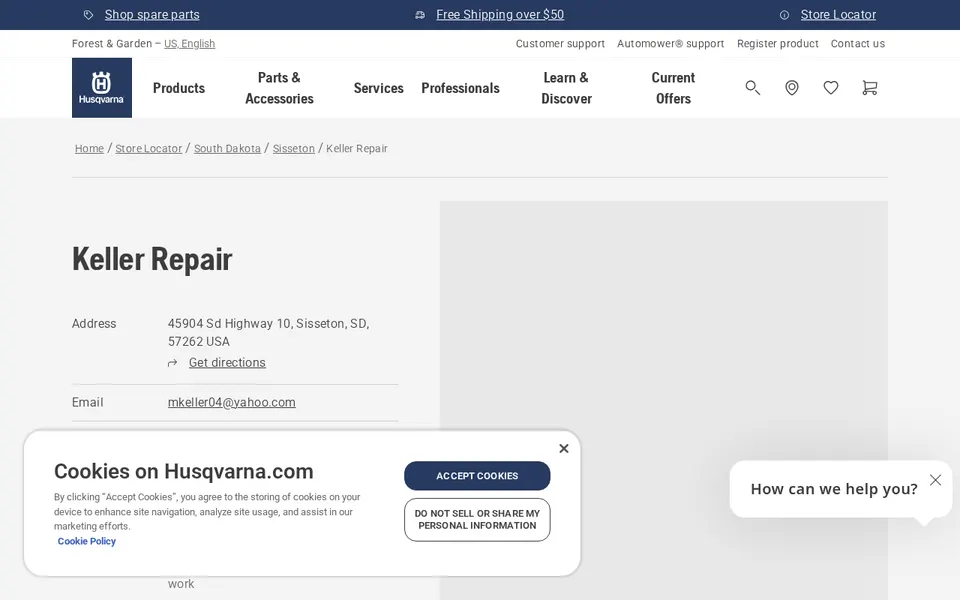Open the Parts & Accessories menu
Image resolution: width=960 pixels, height=600 pixels.
click(279, 88)
